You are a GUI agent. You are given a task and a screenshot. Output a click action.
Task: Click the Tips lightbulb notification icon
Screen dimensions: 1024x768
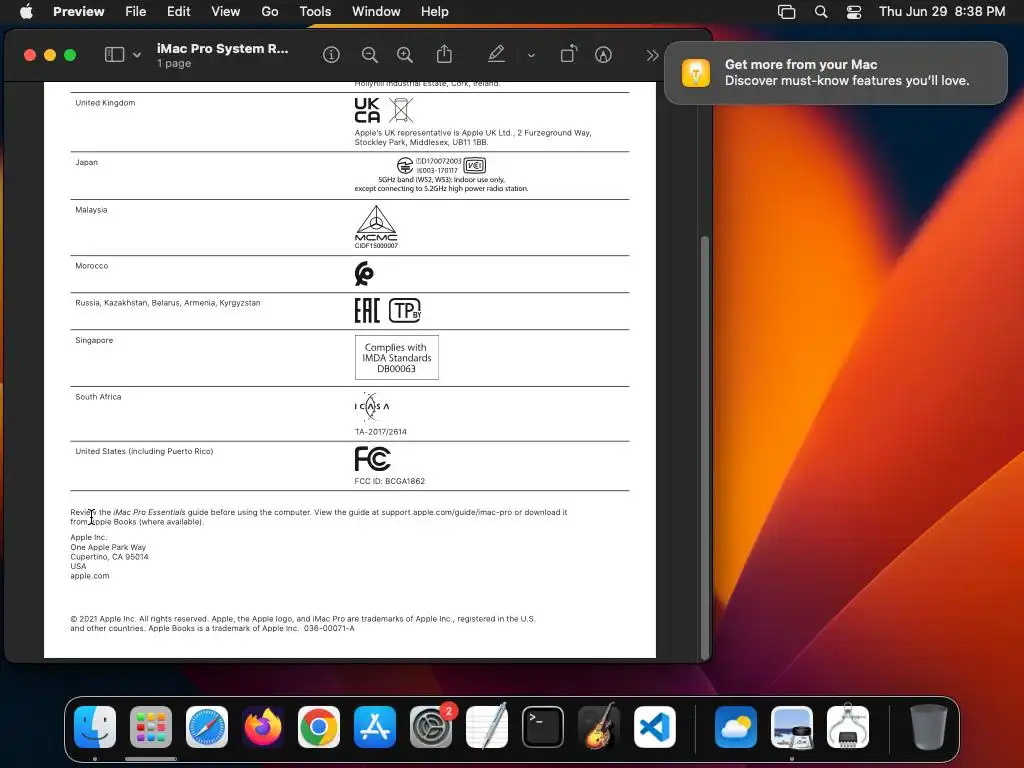click(x=696, y=72)
